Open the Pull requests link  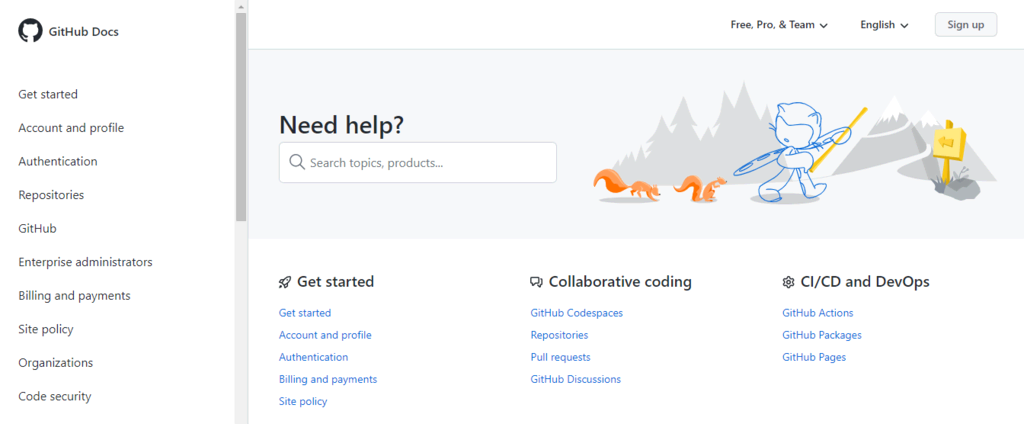[560, 357]
